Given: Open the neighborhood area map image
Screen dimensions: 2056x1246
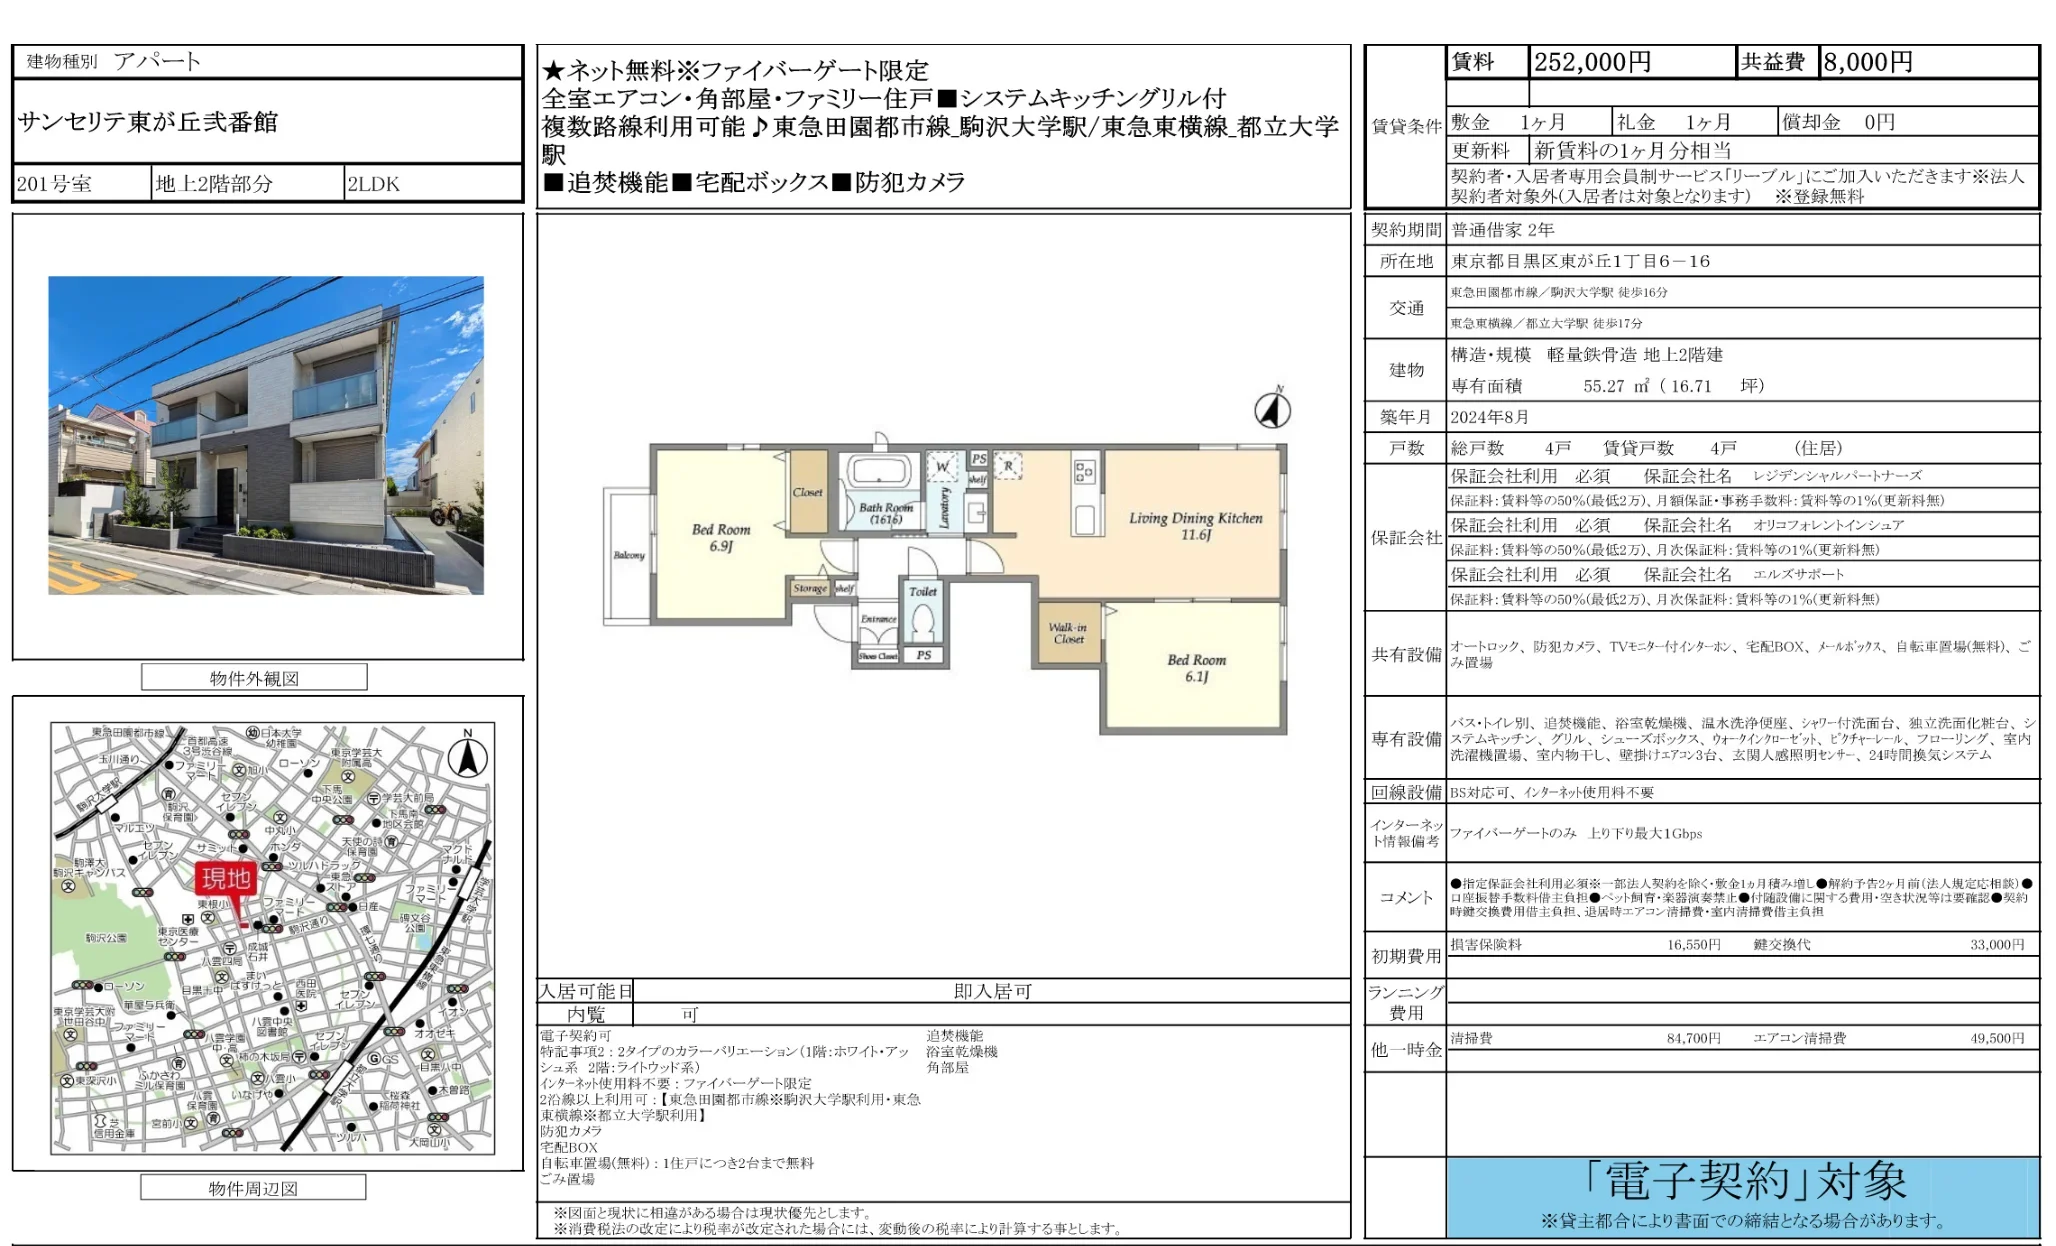Looking at the screenshot, I should point(272,938).
